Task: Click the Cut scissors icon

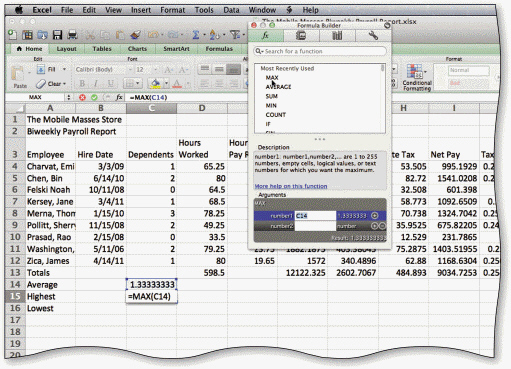Action: (x=90, y=35)
